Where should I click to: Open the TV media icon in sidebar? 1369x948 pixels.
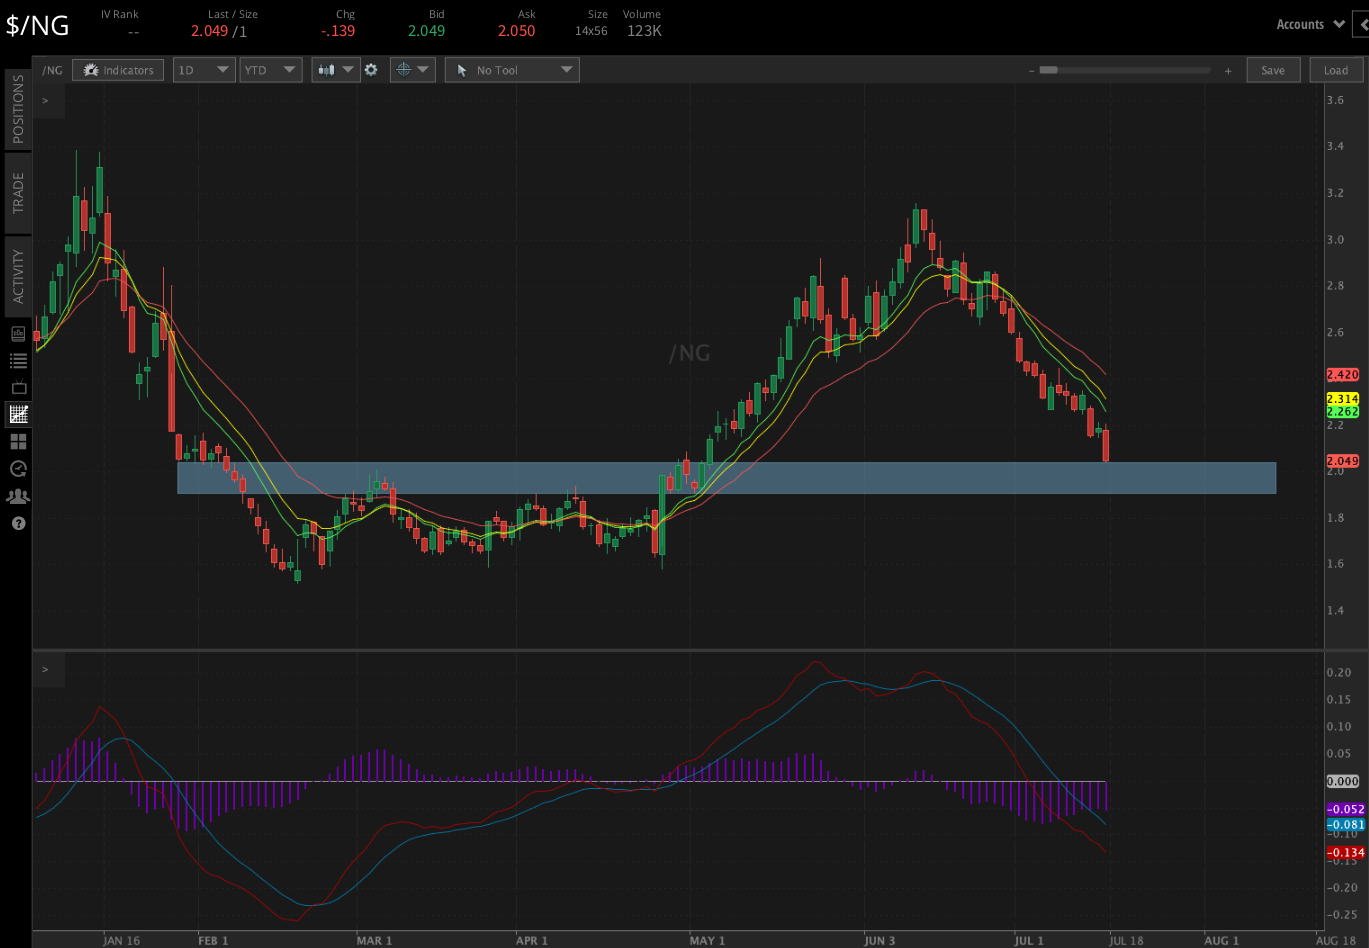[x=18, y=387]
